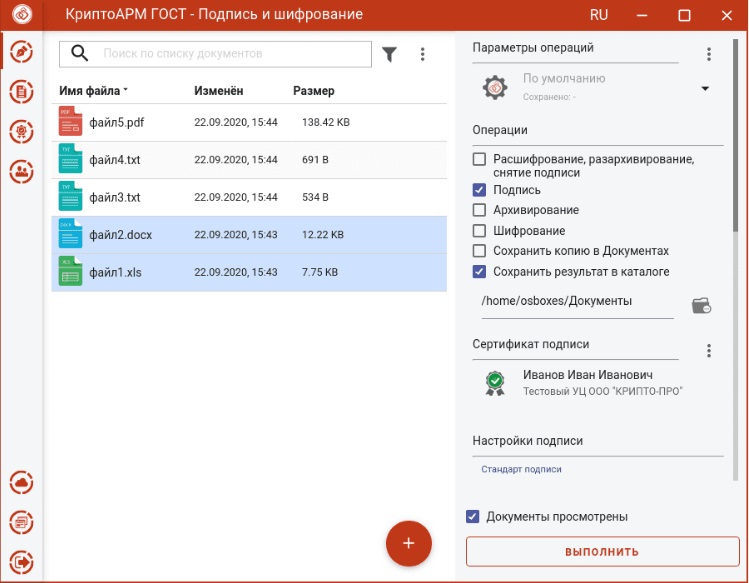Click the Сохранено: - label
The image size is (749, 583).
click(x=549, y=97)
